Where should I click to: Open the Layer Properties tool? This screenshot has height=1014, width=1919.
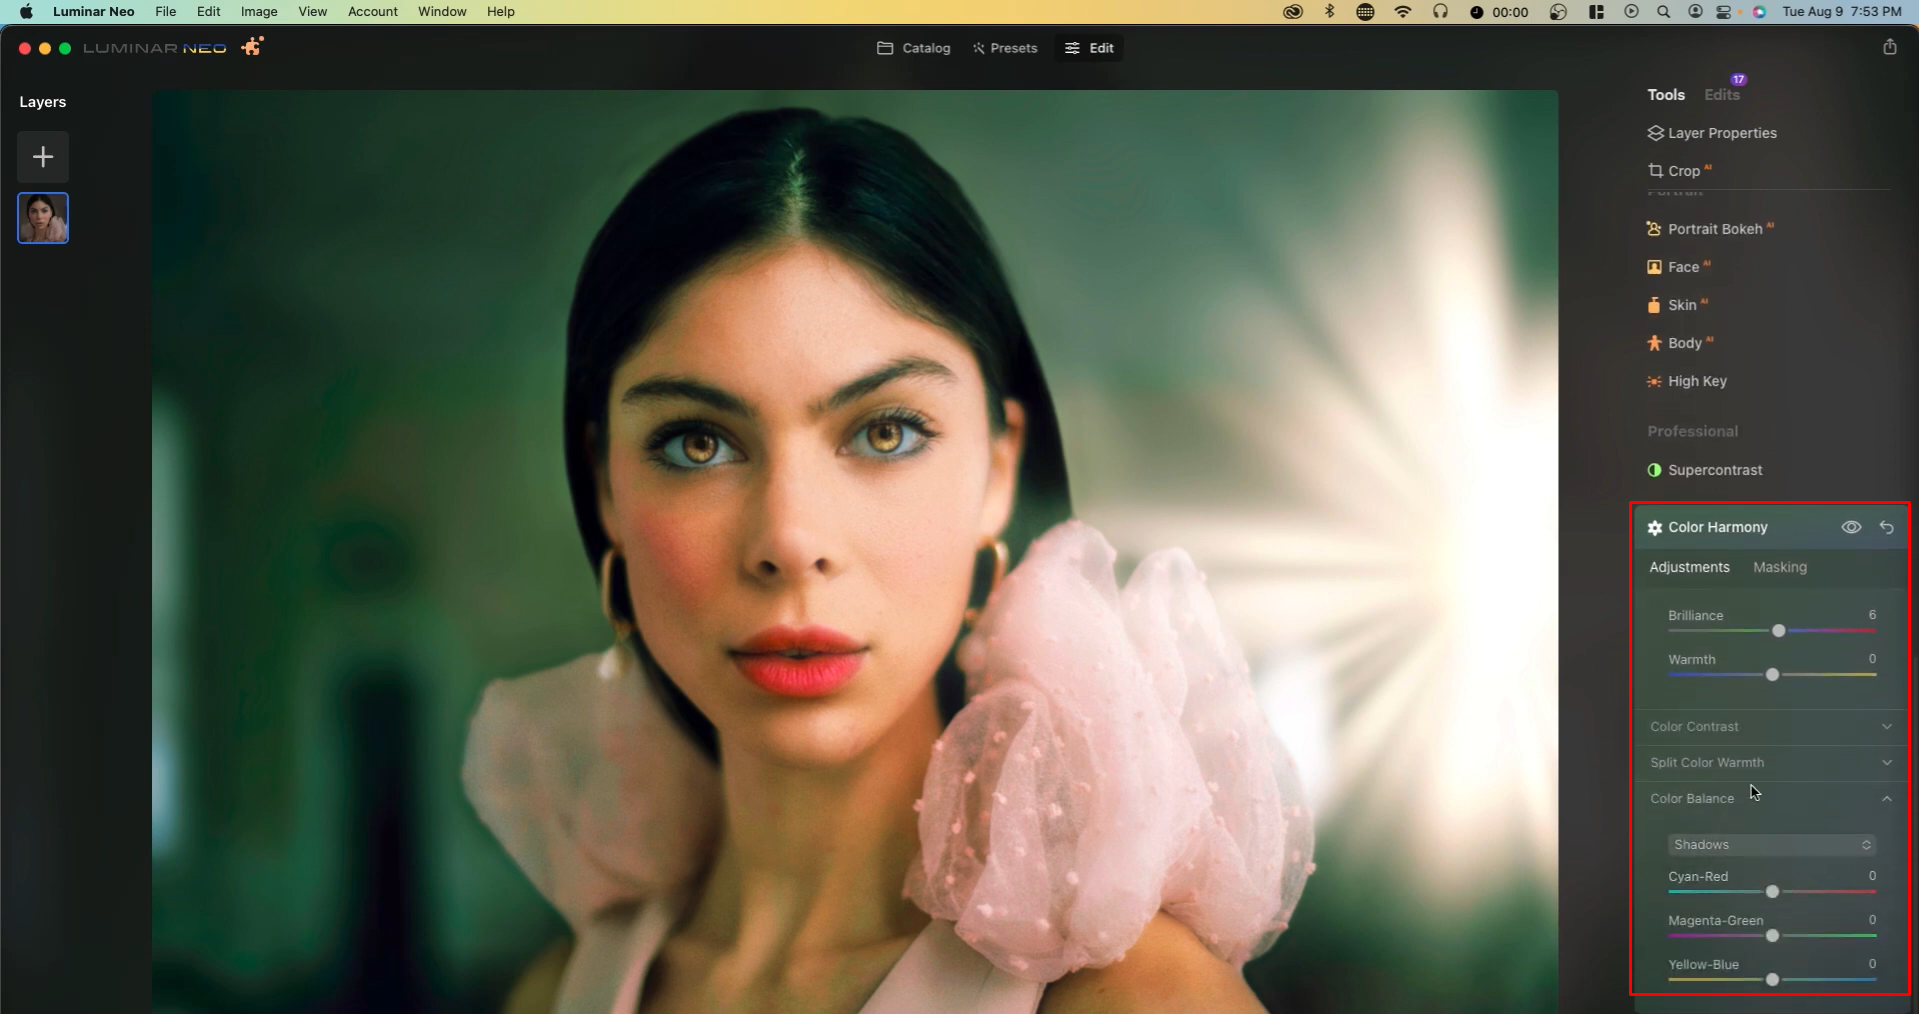click(x=1722, y=133)
